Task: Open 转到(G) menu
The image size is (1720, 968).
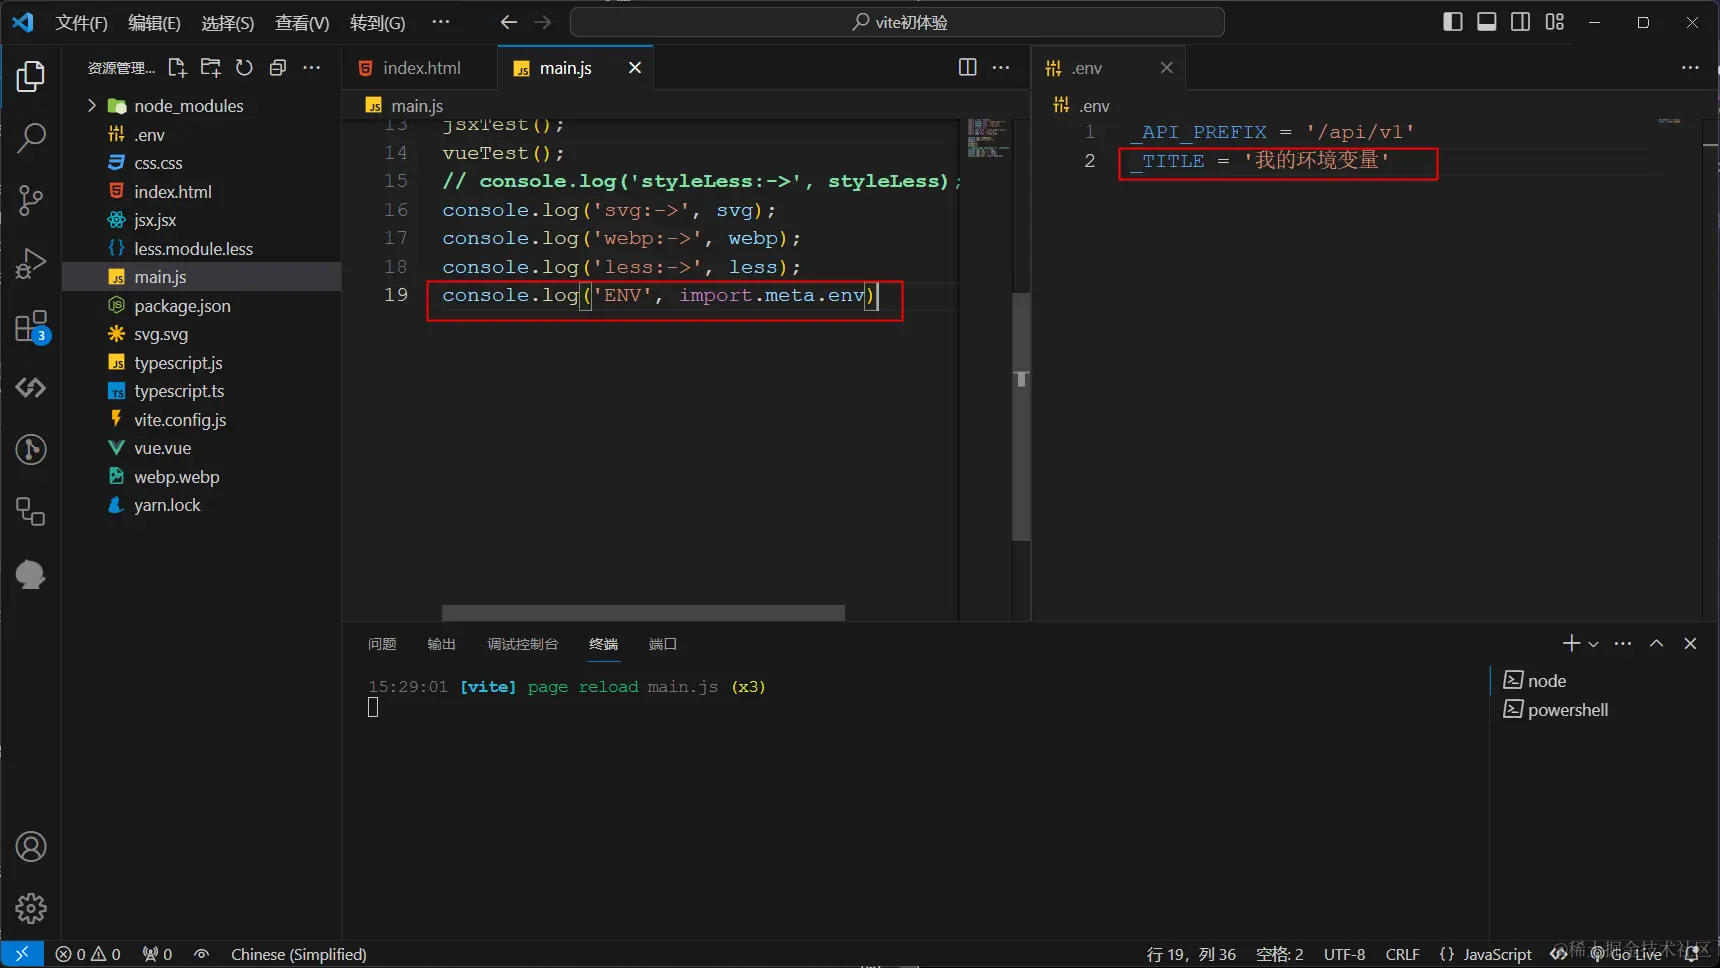Action: point(377,22)
